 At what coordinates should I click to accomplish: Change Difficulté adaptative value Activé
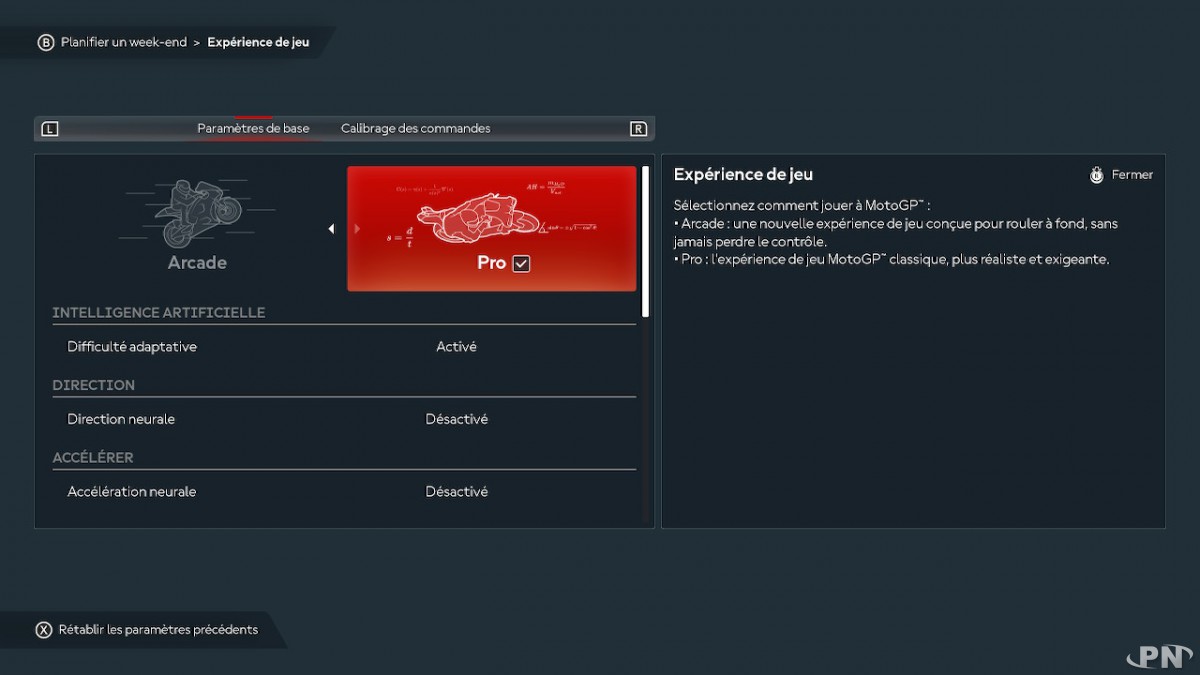456,347
